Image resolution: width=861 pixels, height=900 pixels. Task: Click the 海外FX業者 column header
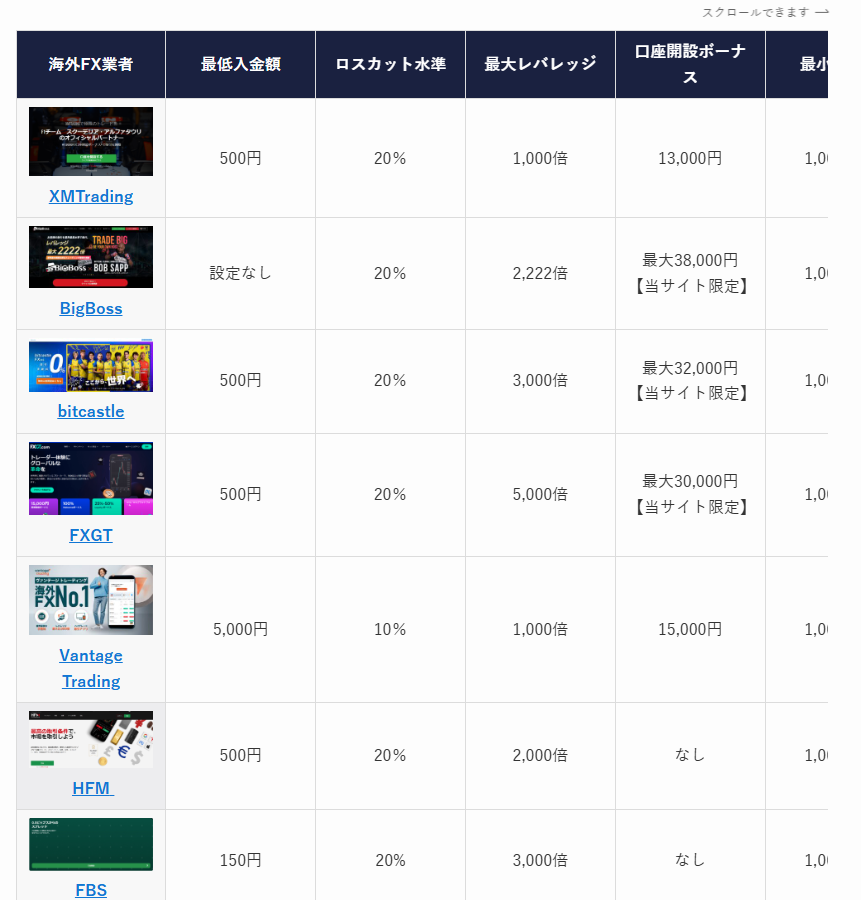(91, 65)
